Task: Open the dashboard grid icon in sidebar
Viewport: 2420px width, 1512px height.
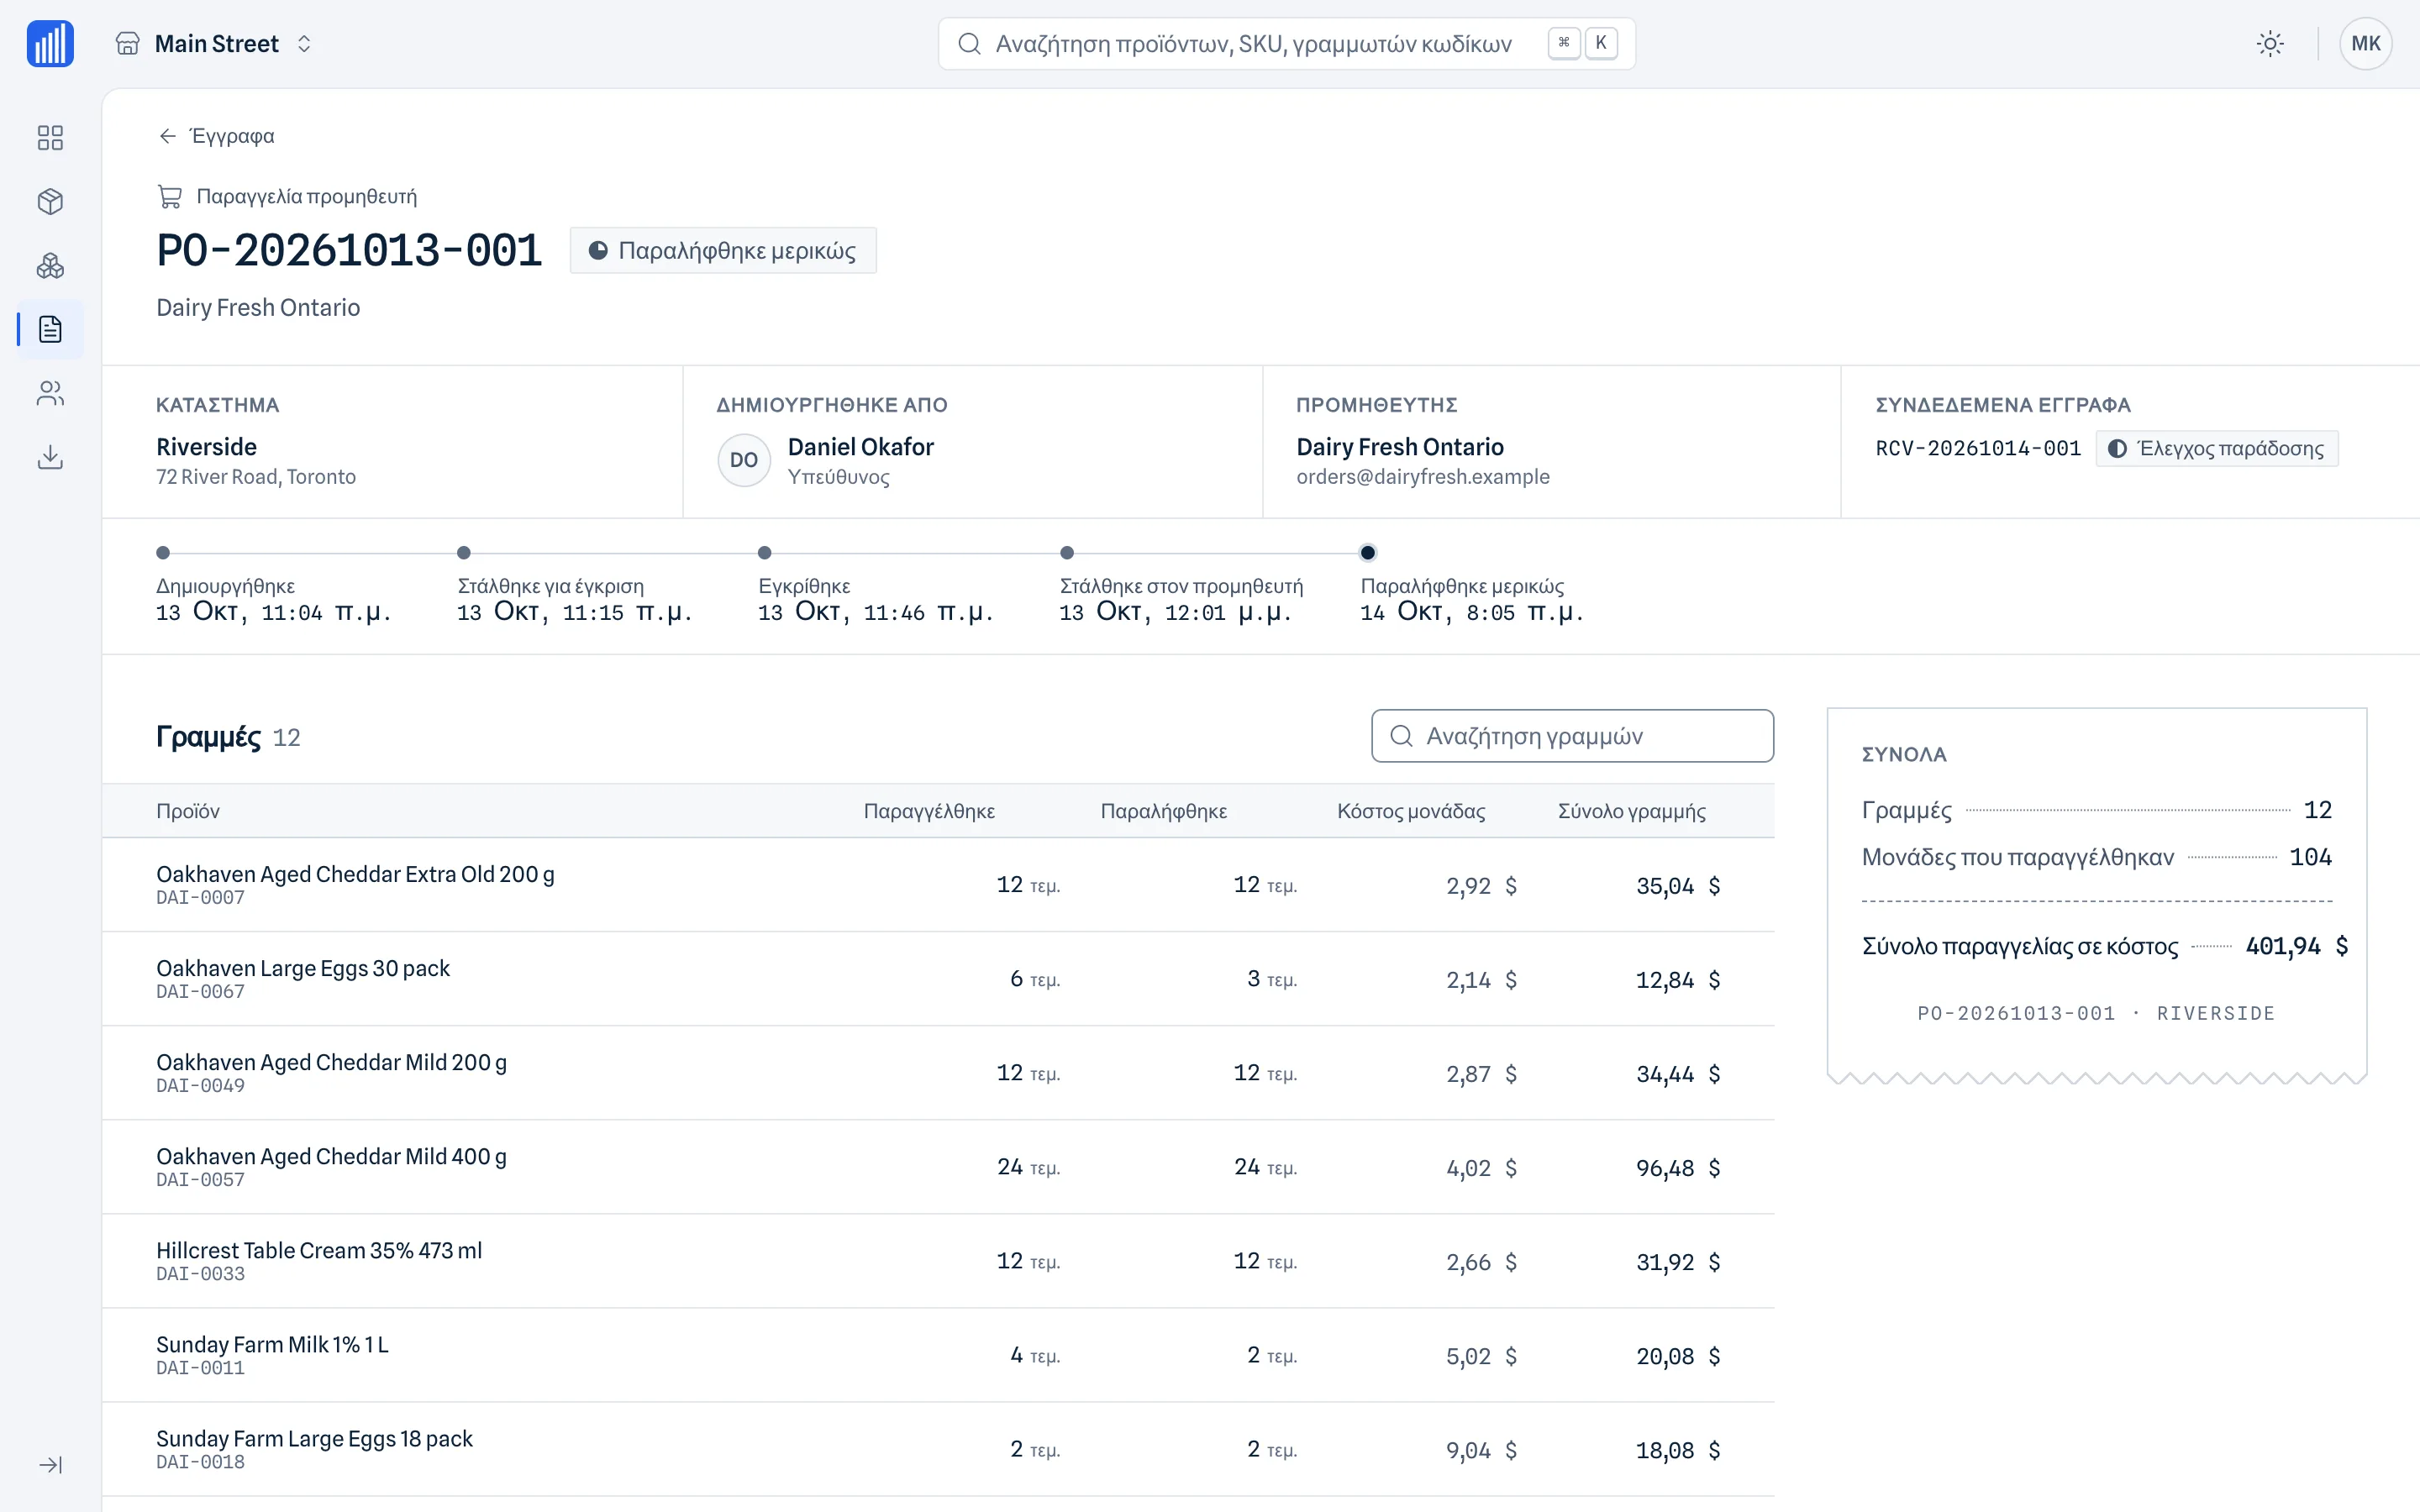Action: coord(50,137)
